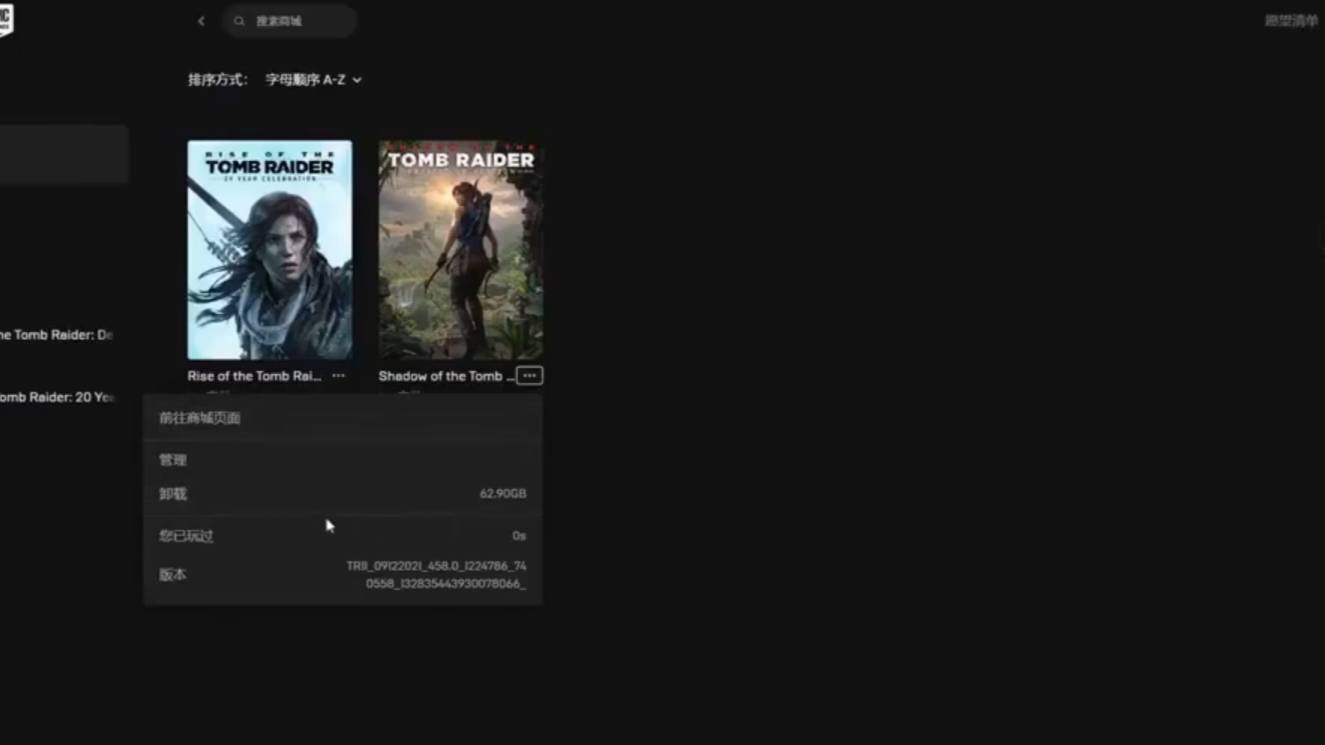Click the 0s playtime value
This screenshot has height=745, width=1325.
click(x=519, y=536)
